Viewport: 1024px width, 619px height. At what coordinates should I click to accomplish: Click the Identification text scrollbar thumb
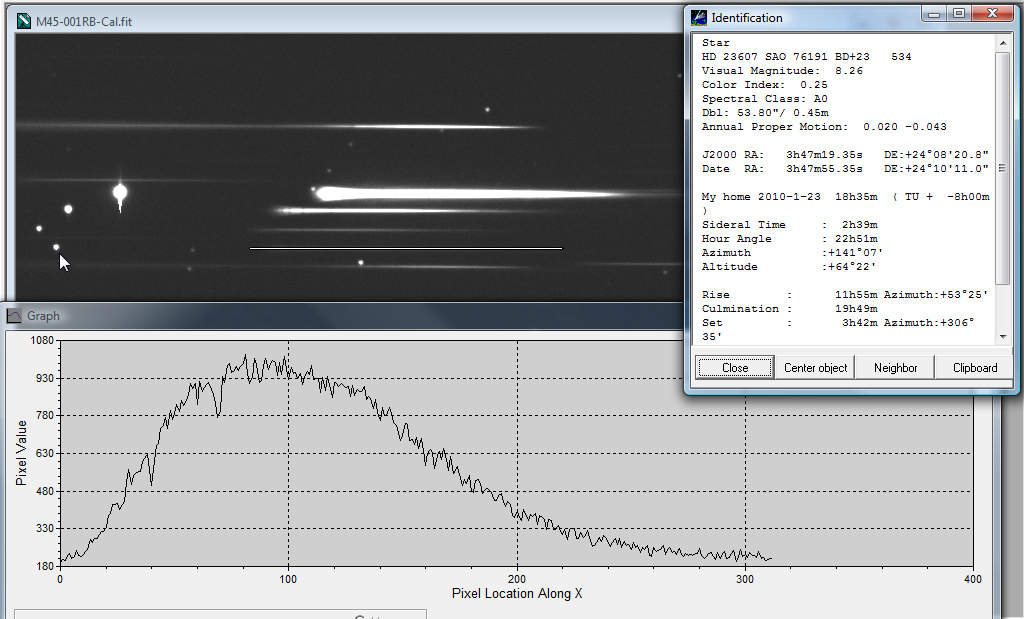click(x=1002, y=168)
